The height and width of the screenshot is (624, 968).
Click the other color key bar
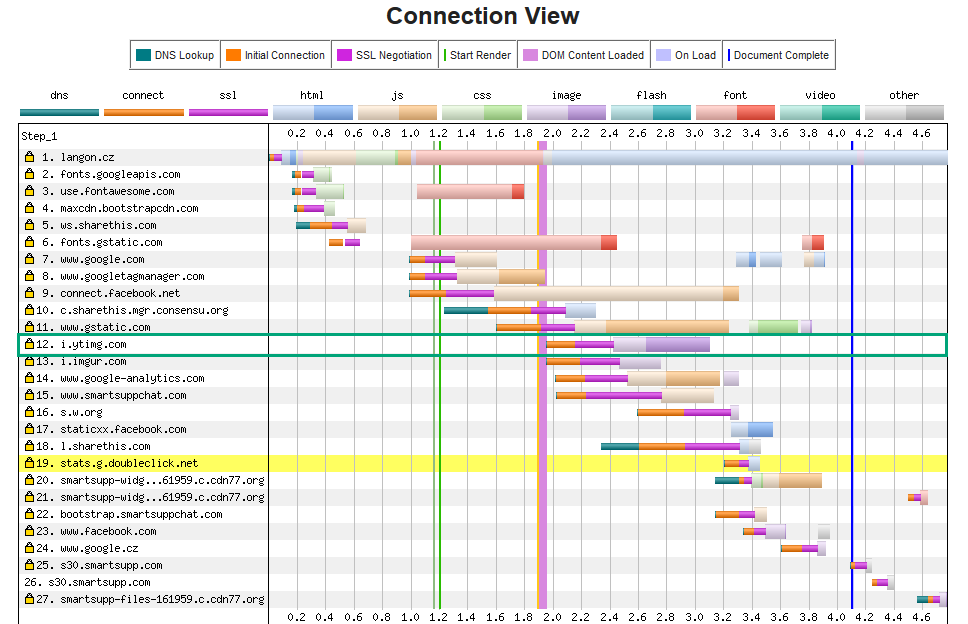tap(904, 112)
